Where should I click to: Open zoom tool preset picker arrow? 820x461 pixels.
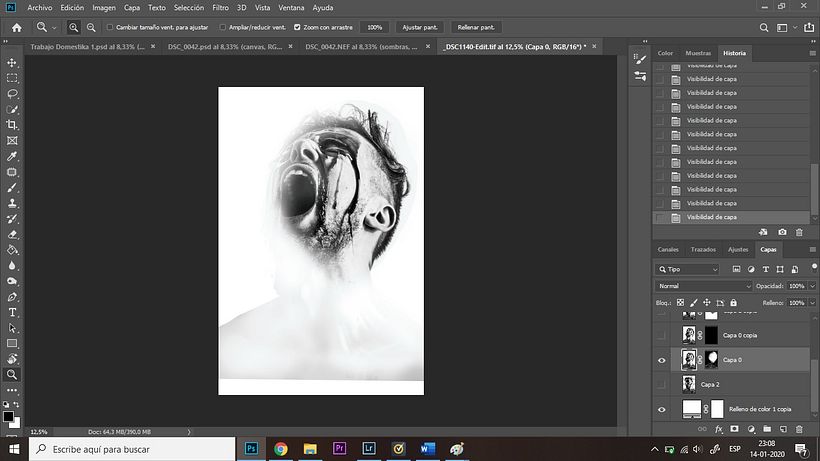click(54, 28)
